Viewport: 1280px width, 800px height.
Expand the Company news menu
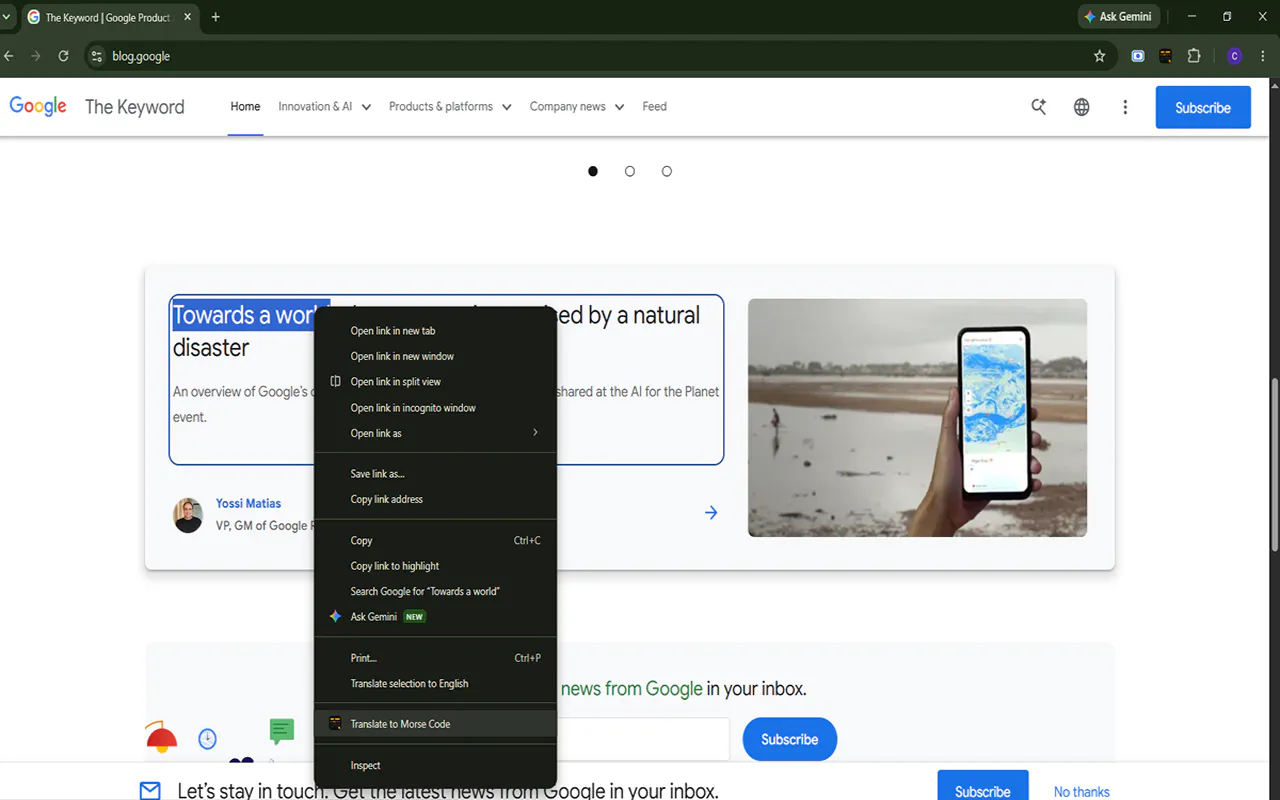click(577, 107)
